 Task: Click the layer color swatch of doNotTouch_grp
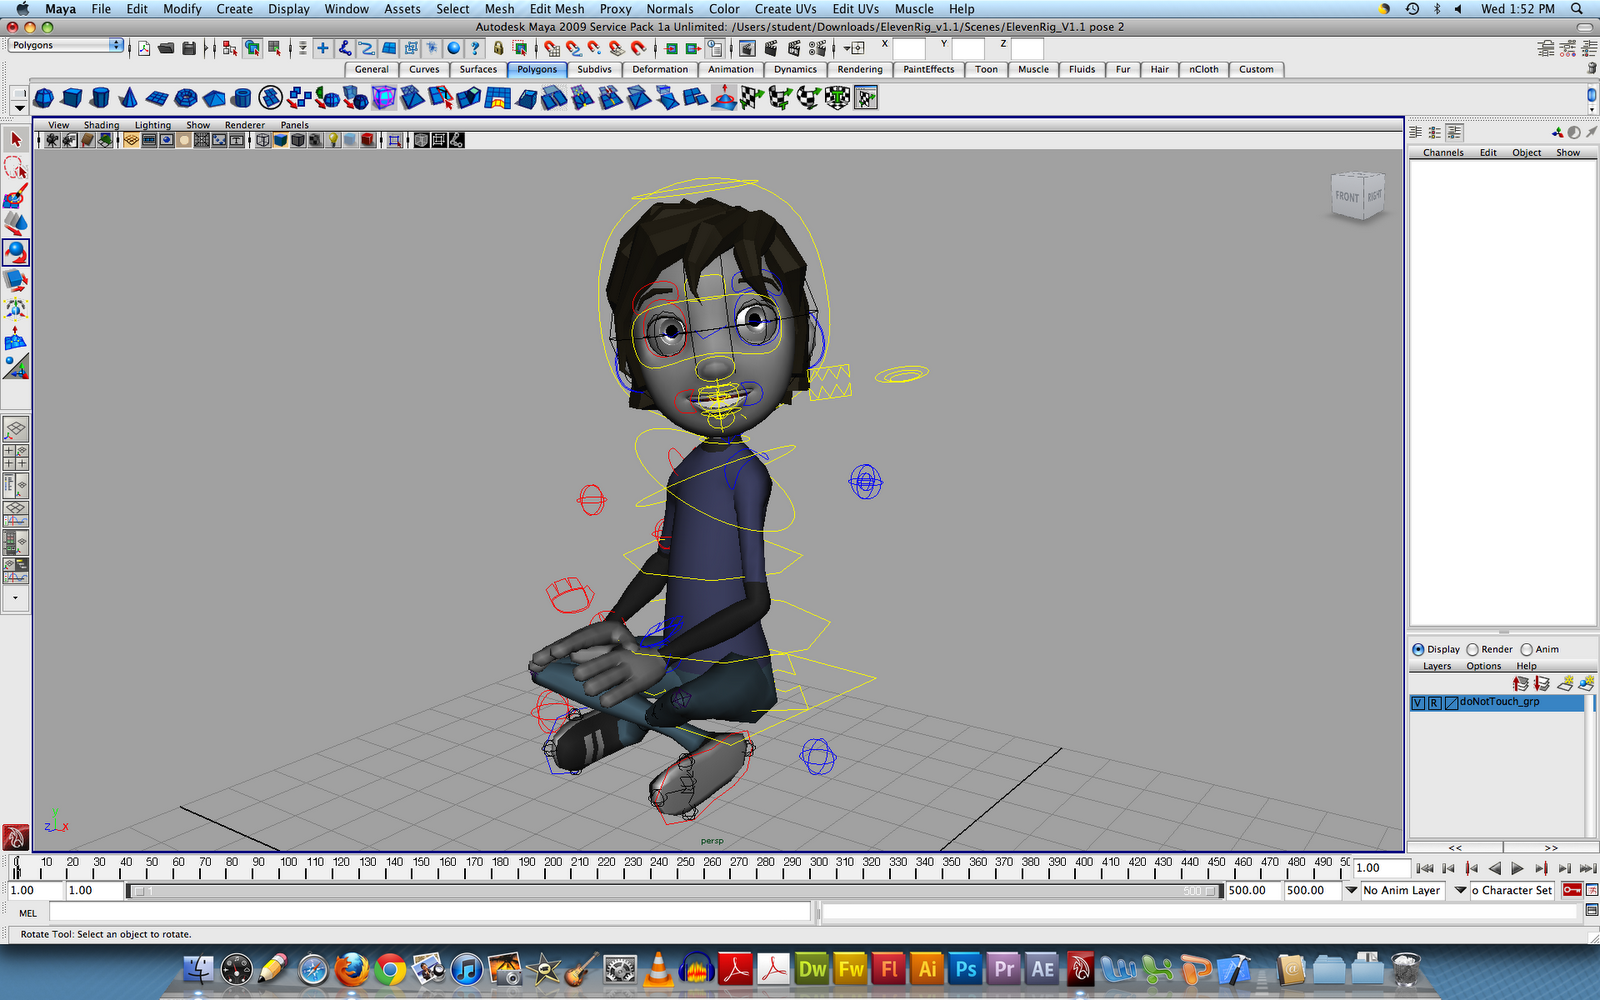click(1451, 703)
